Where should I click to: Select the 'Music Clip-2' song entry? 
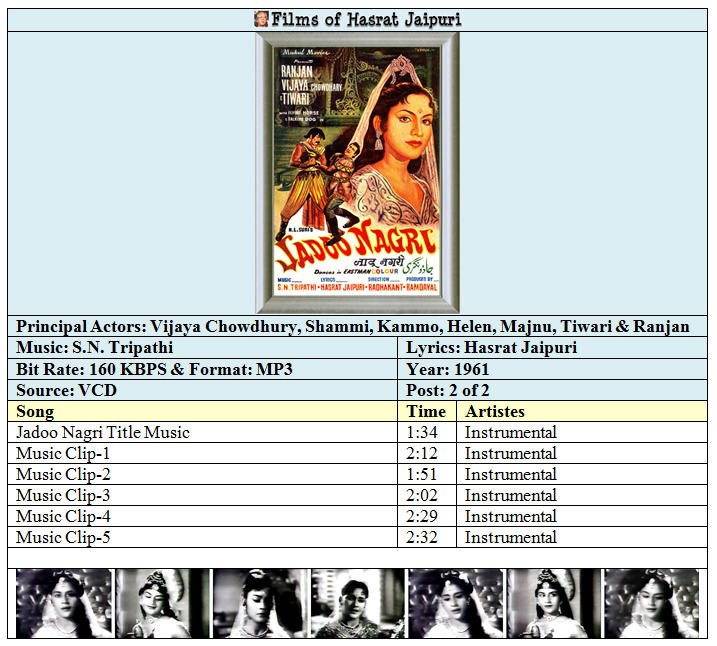coord(63,475)
